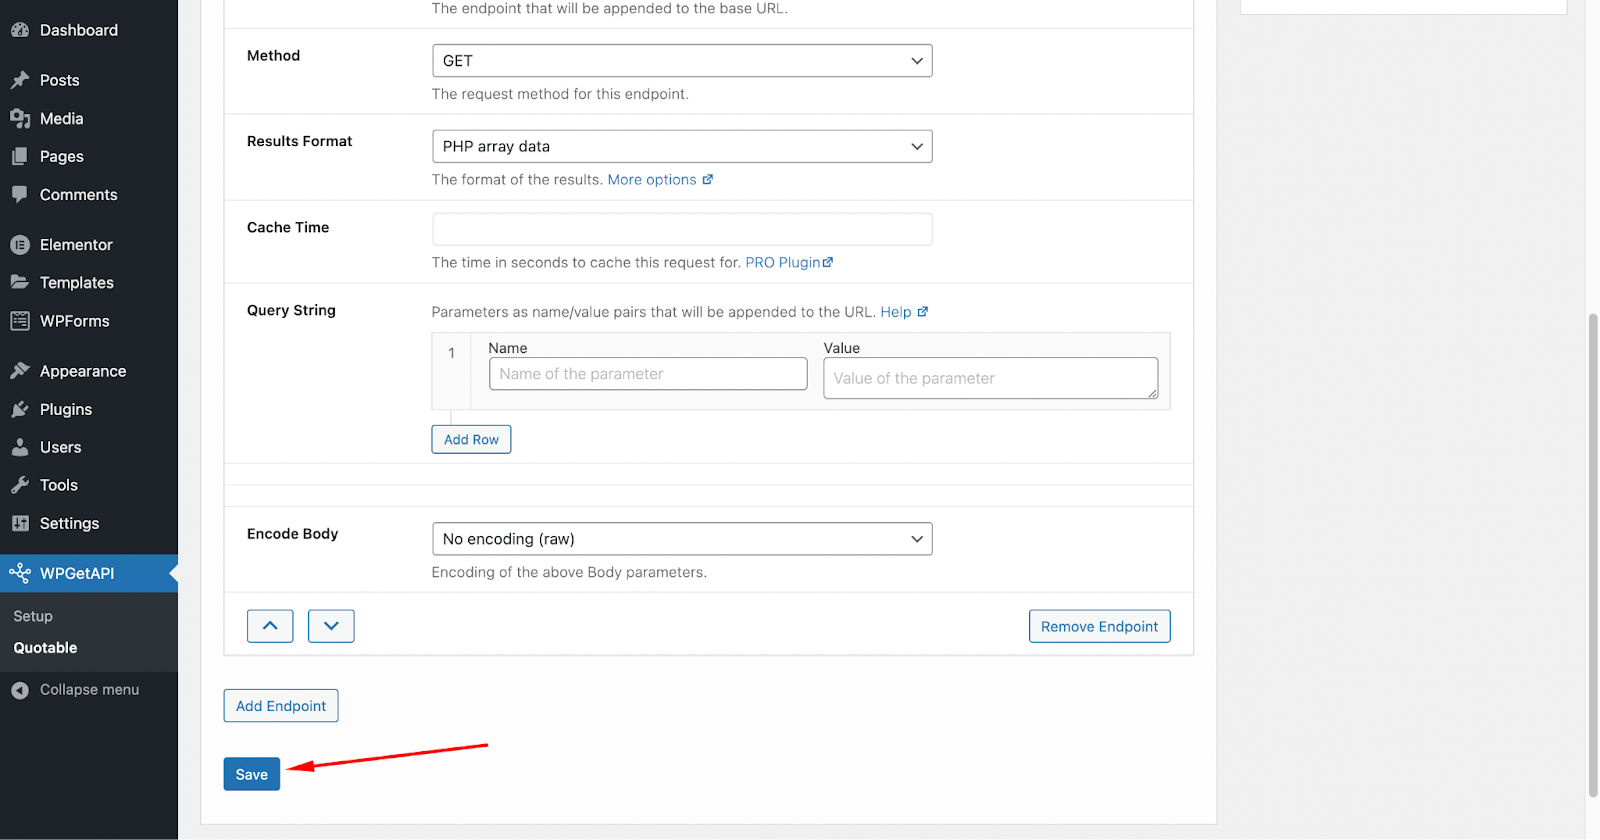1600x840 pixels.
Task: Go to Quotable submenu item
Action: click(x=45, y=648)
